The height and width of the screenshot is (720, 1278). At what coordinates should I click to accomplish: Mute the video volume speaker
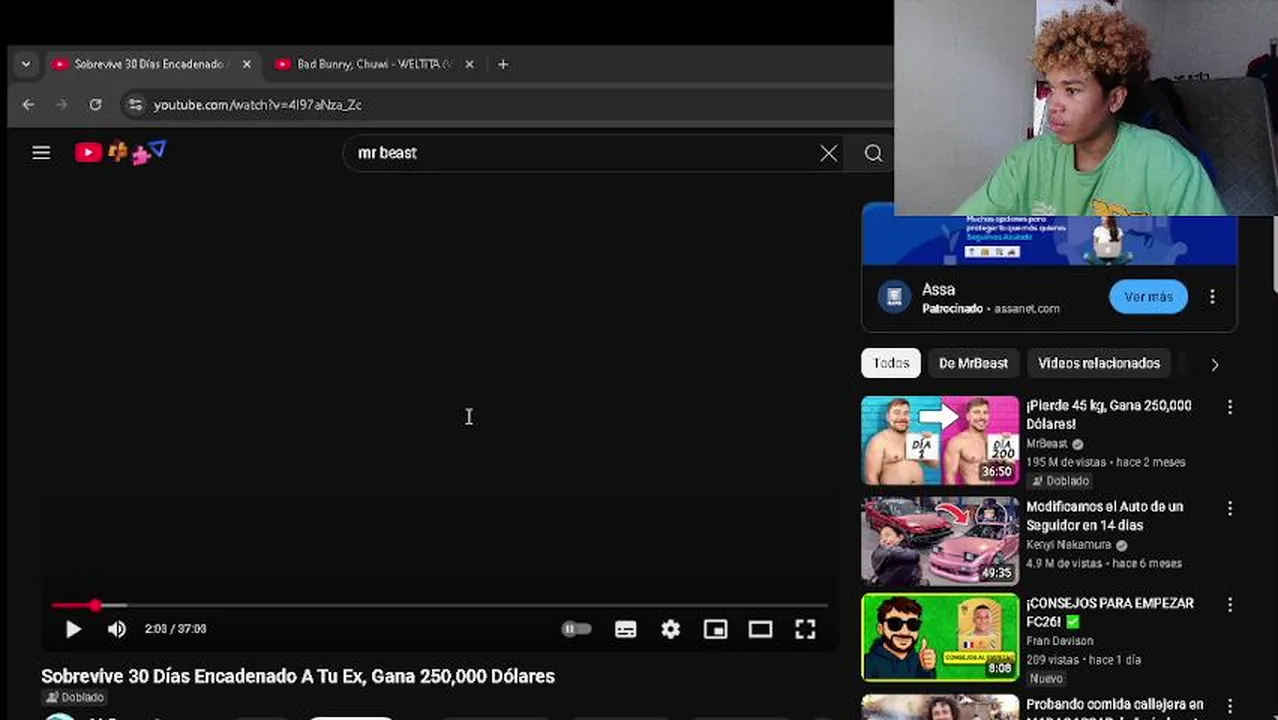point(117,629)
